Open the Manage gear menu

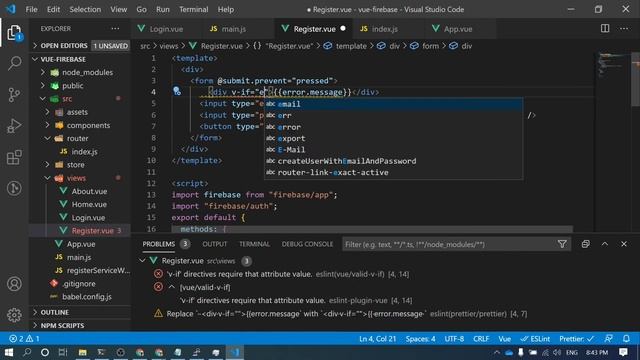tap(14, 315)
